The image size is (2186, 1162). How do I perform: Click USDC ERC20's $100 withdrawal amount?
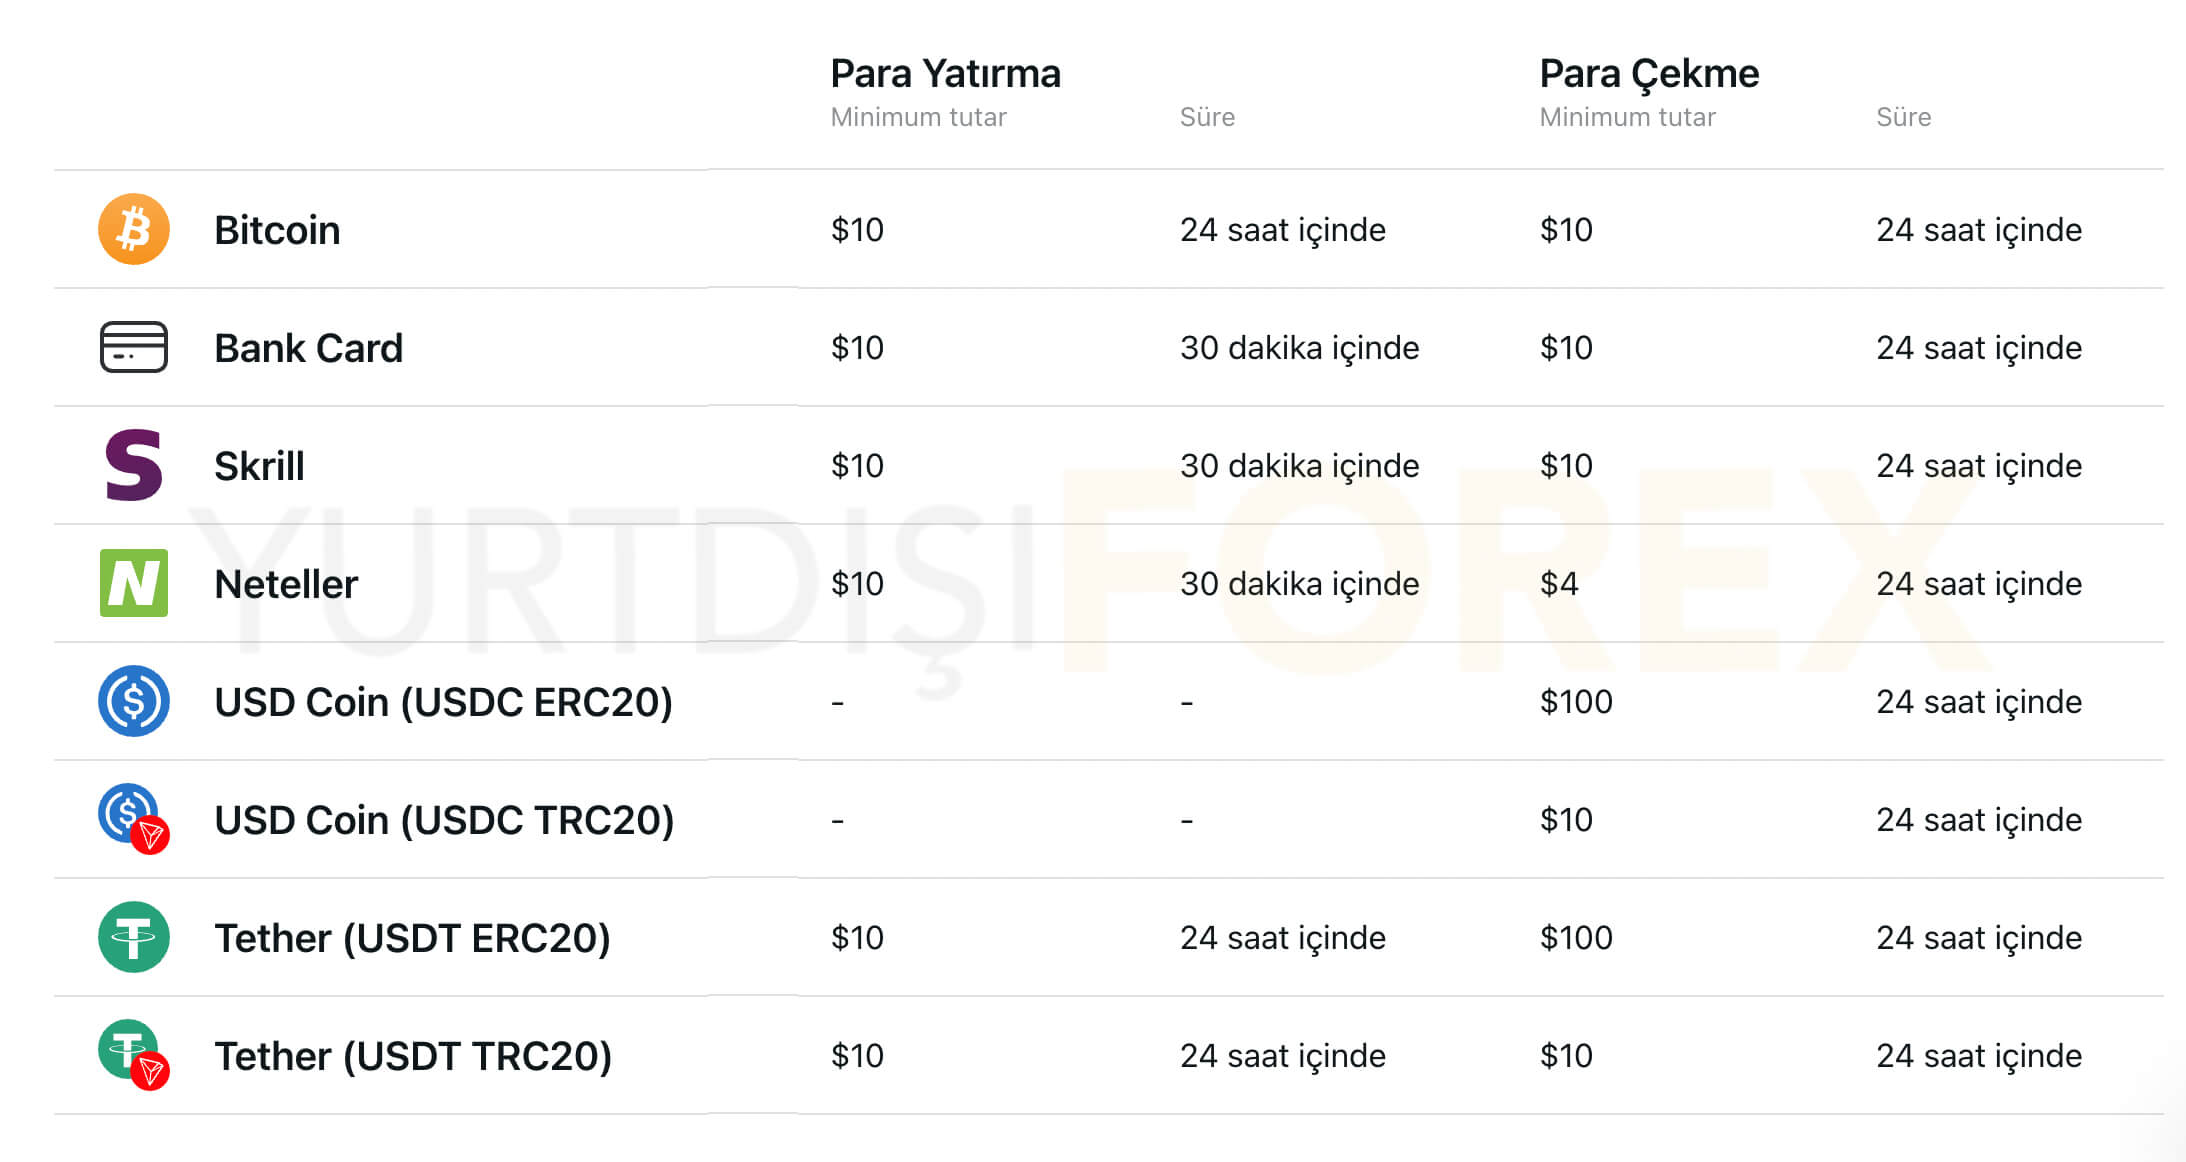click(1576, 701)
